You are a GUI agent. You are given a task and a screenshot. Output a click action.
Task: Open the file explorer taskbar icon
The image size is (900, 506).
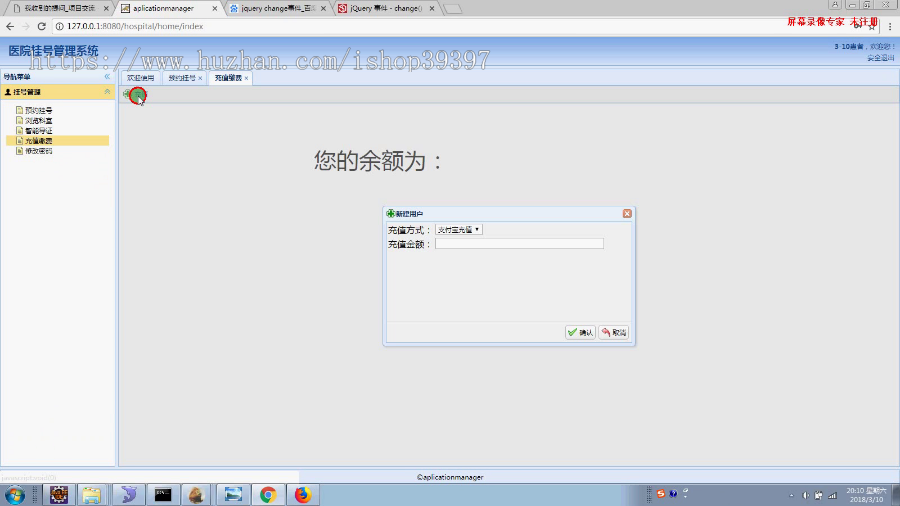coord(92,495)
